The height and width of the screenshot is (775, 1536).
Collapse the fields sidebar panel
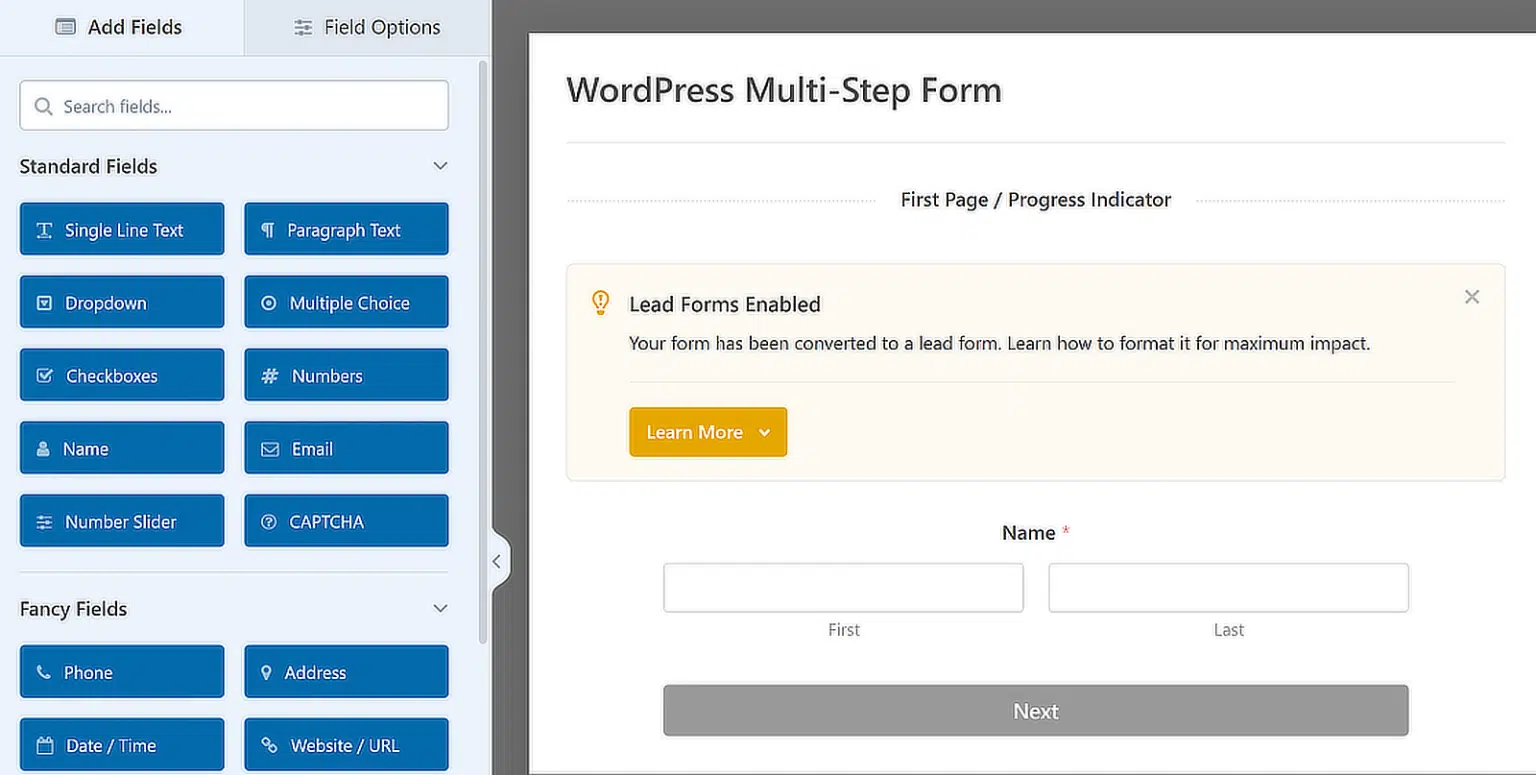point(496,561)
